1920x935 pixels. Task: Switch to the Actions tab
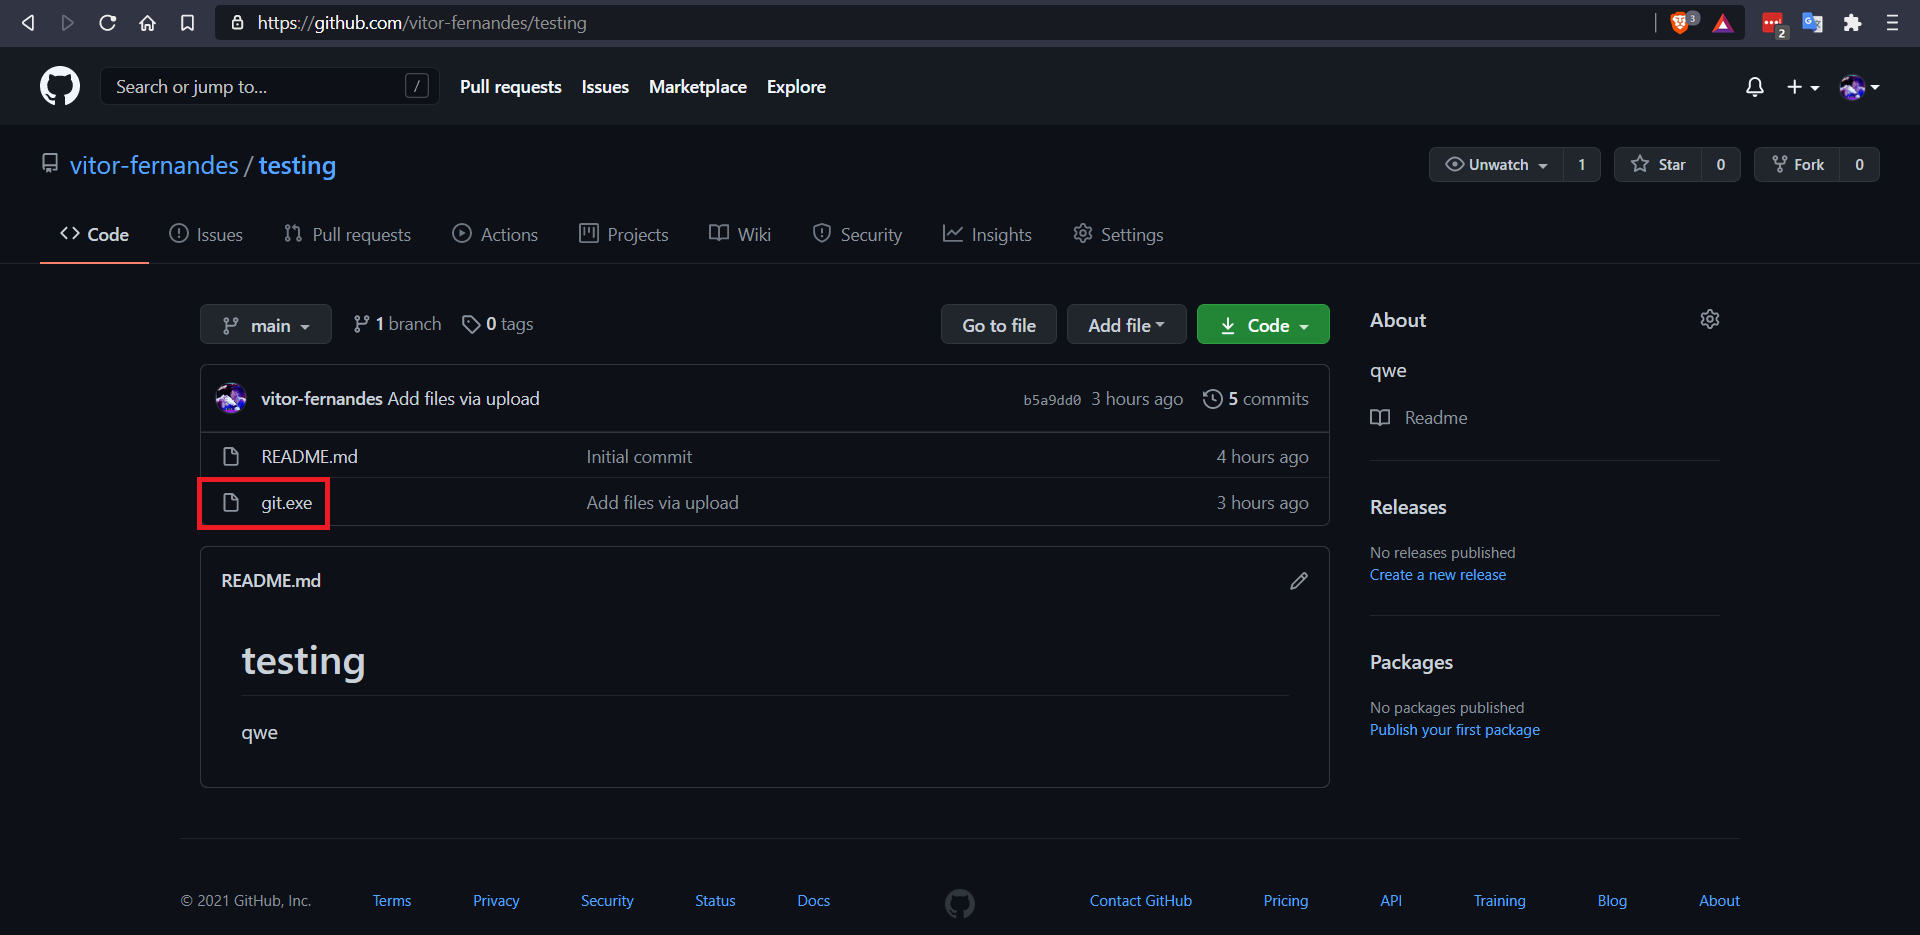tap(495, 235)
